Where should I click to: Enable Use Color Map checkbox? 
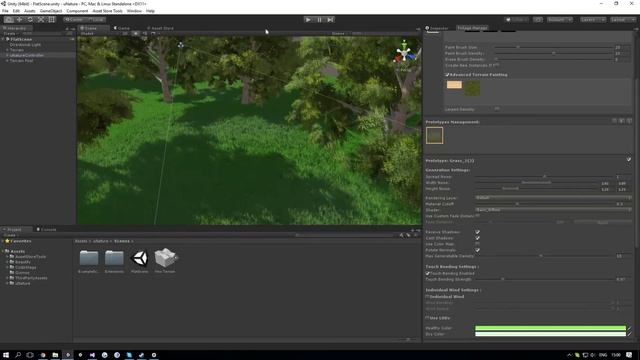(477, 244)
